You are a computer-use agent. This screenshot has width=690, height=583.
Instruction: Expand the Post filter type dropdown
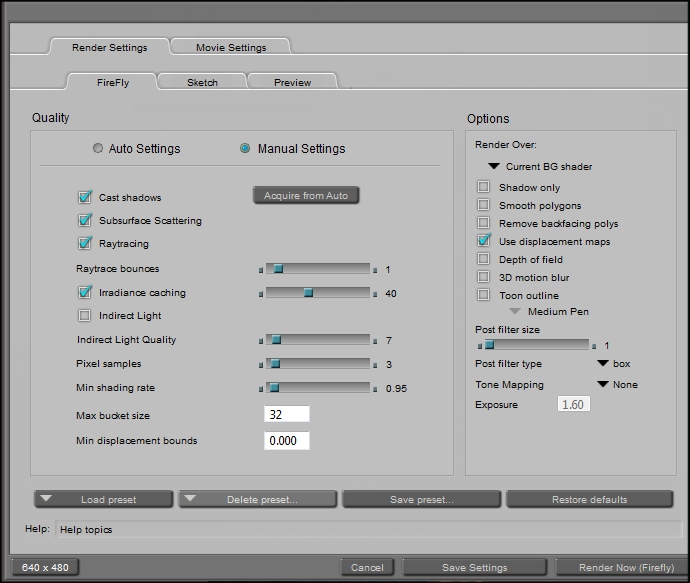click(x=603, y=364)
